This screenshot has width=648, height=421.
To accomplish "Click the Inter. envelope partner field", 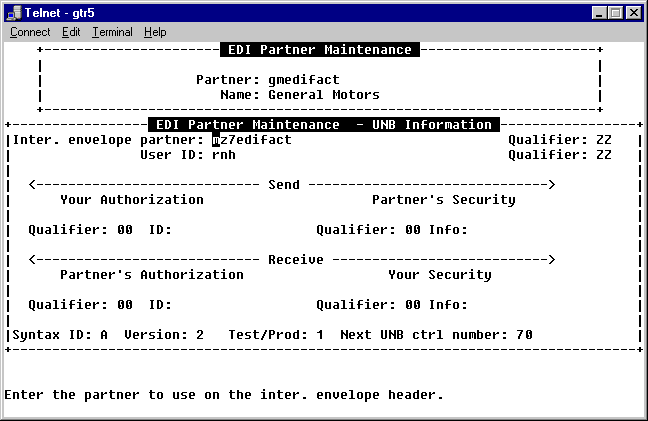I will pyautogui.click(x=252, y=140).
